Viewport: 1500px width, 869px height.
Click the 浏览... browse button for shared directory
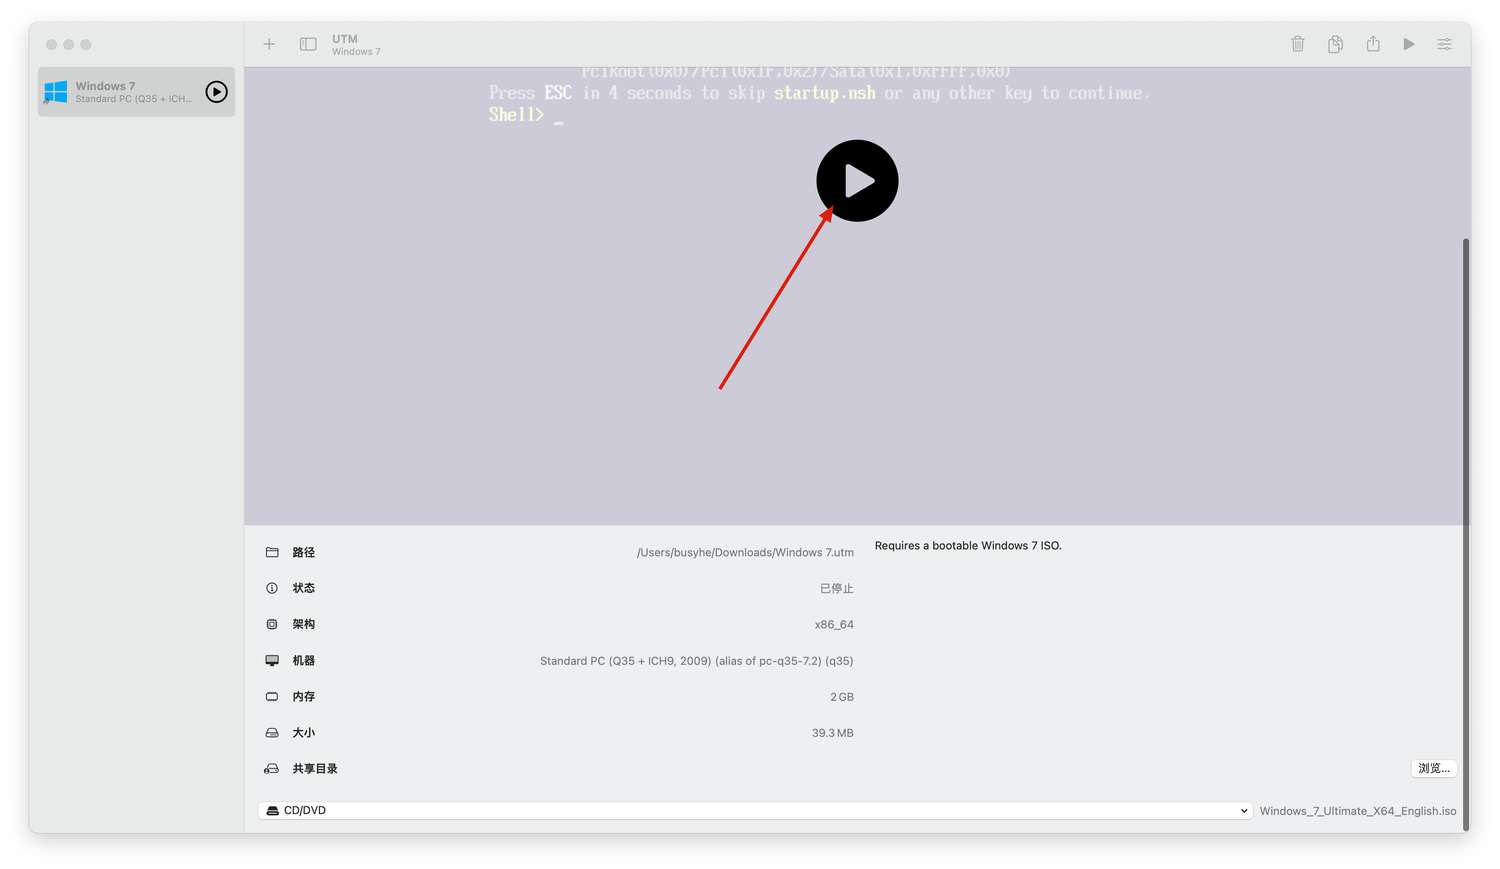pos(1434,768)
